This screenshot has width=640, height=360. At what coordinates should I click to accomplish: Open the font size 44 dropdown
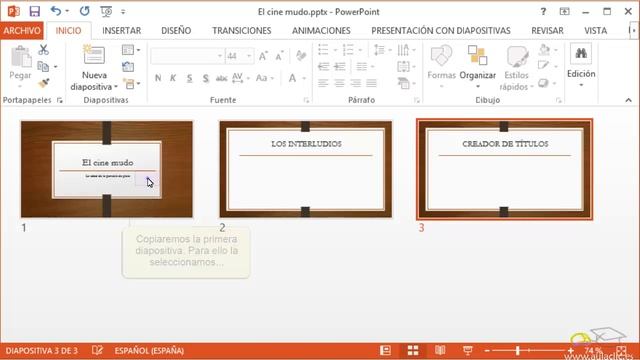tap(249, 56)
